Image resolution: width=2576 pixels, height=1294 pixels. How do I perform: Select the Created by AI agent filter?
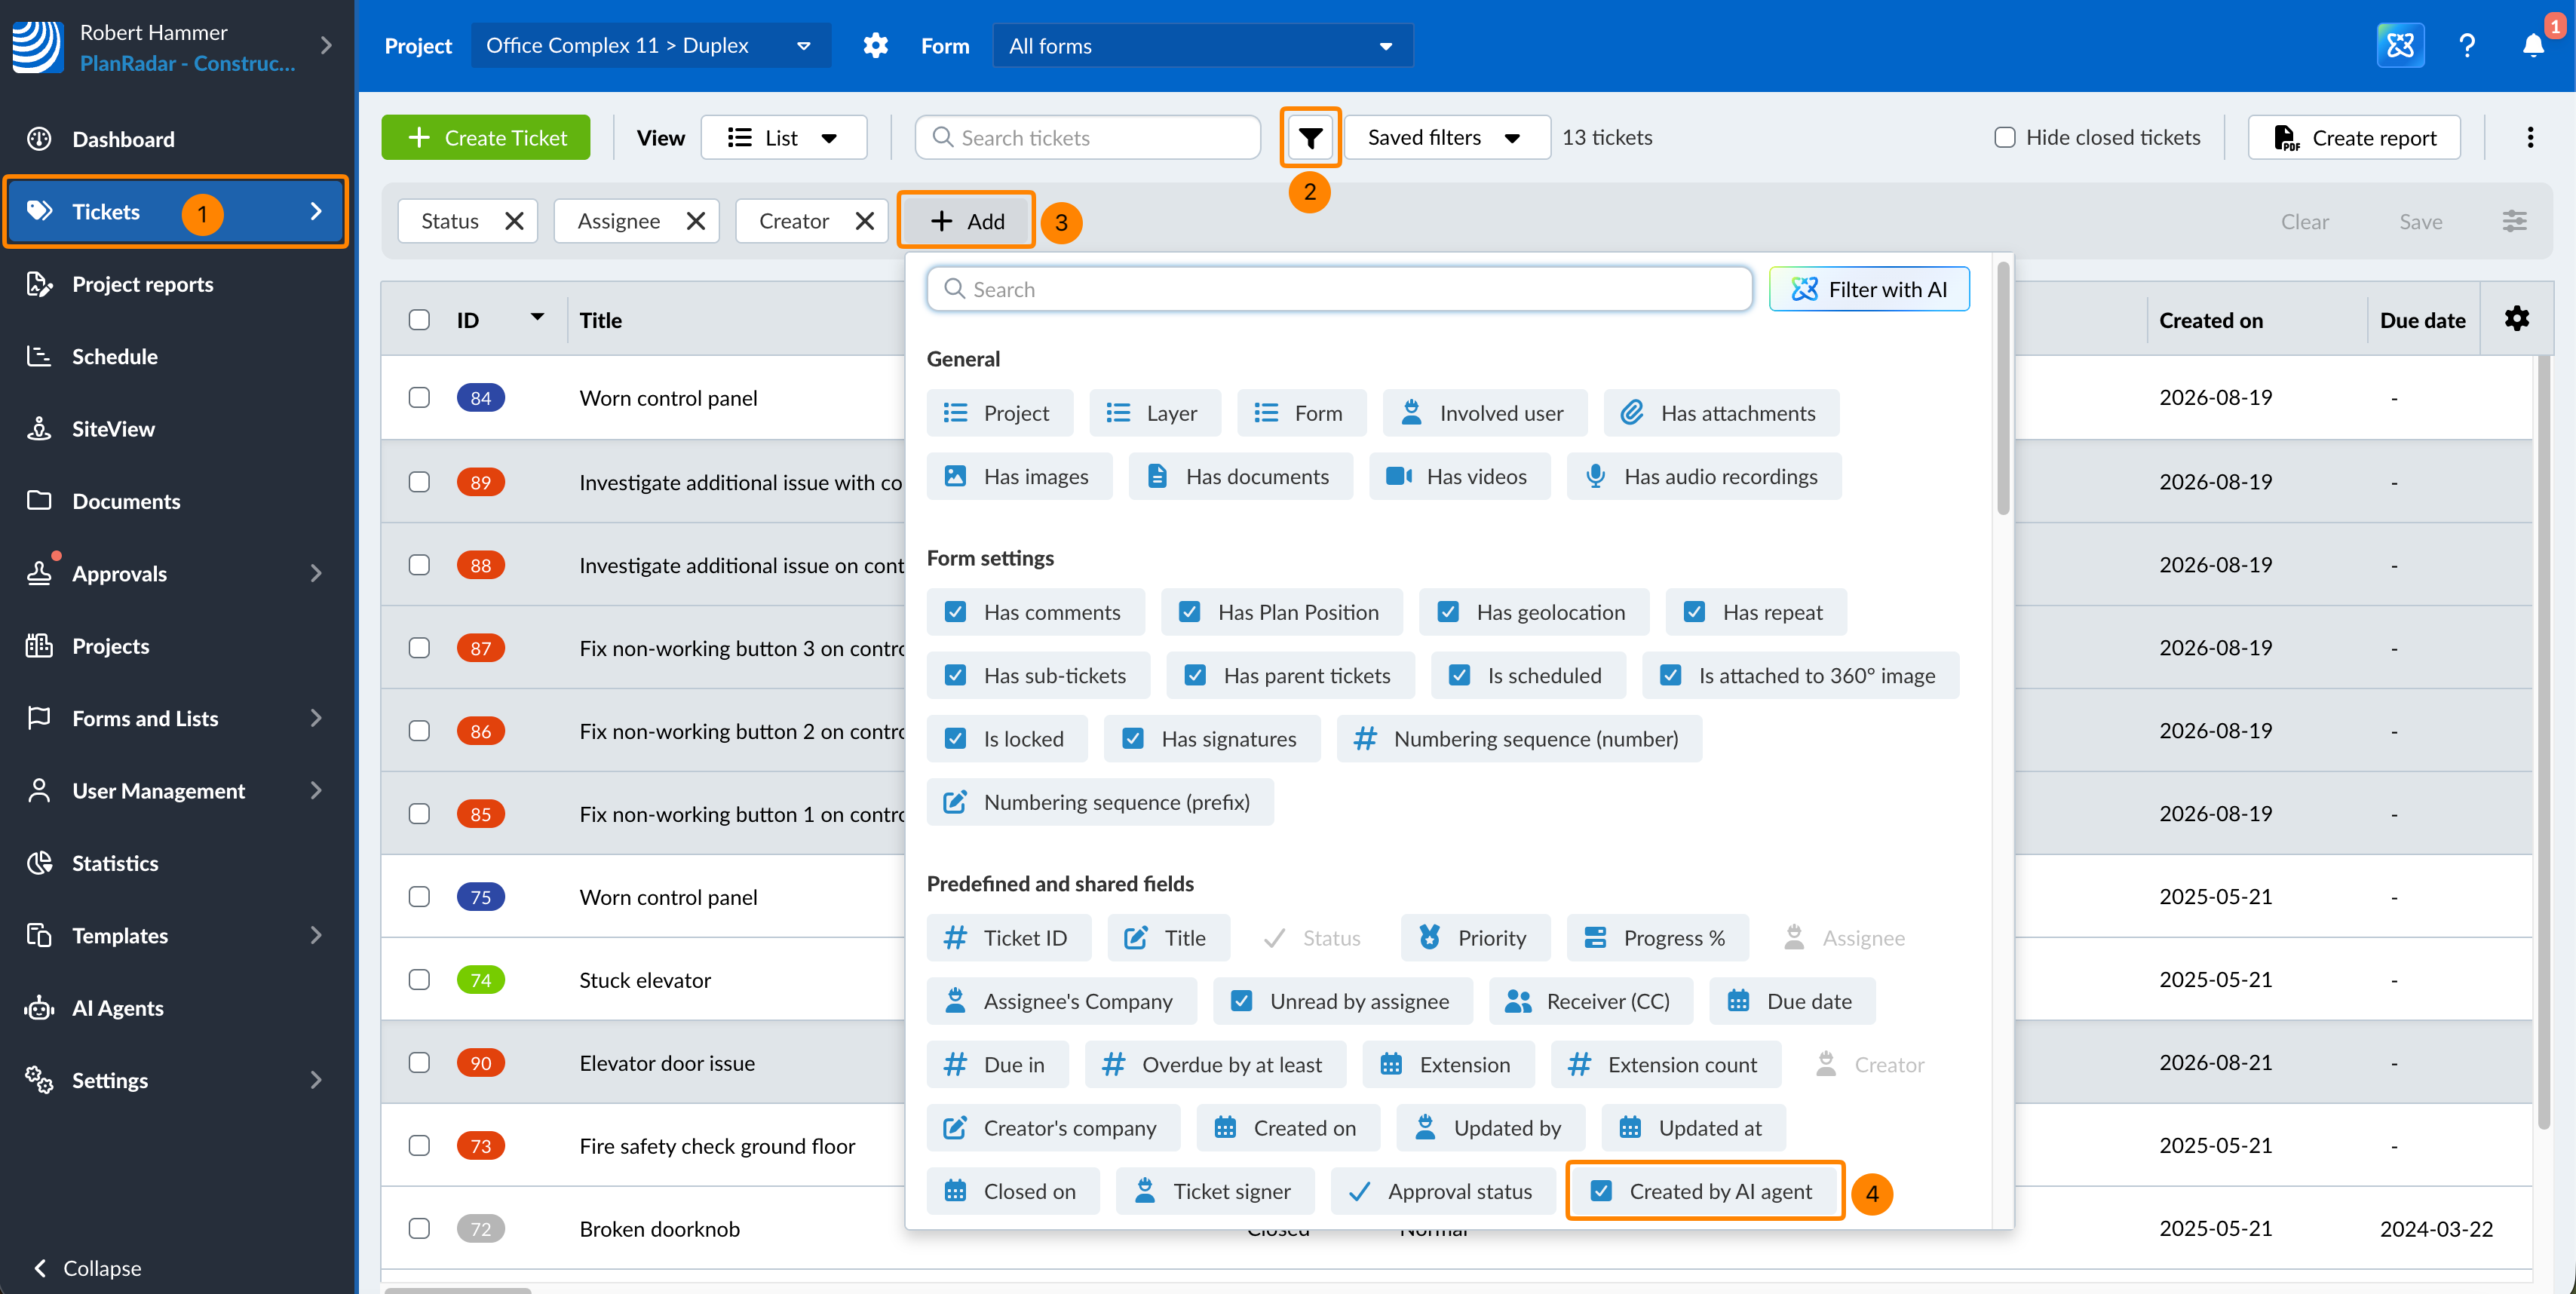point(1705,1191)
